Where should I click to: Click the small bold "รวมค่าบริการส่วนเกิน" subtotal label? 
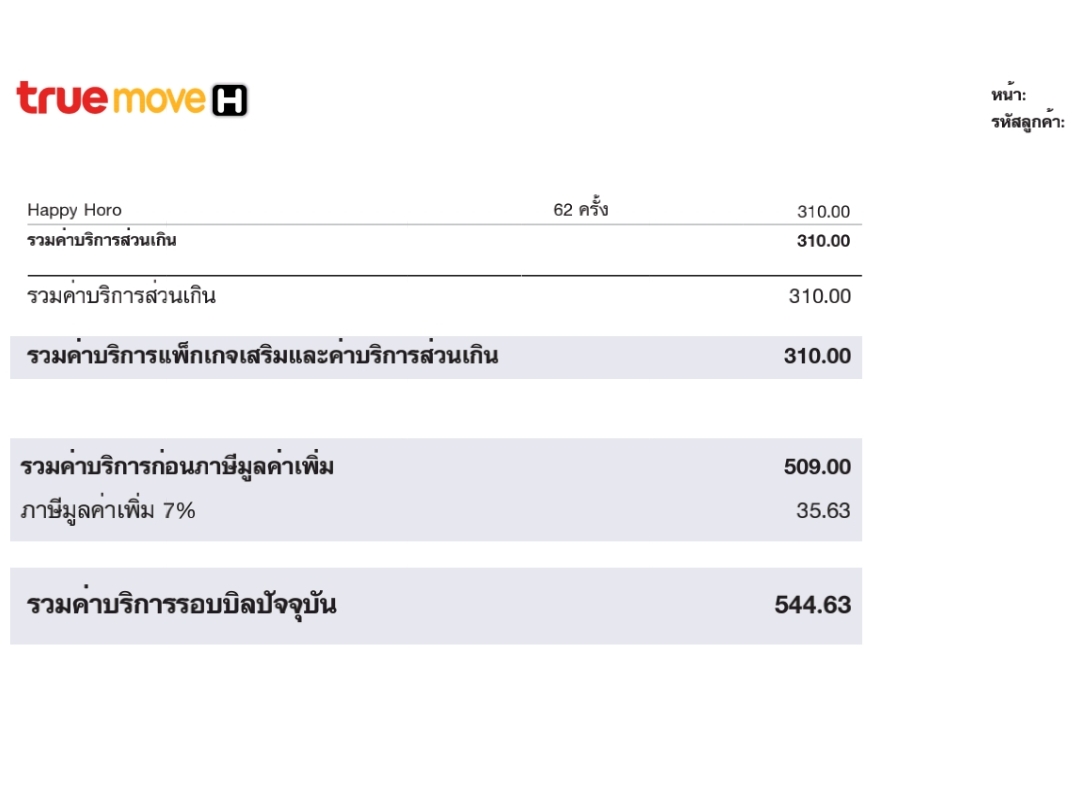click(x=101, y=240)
